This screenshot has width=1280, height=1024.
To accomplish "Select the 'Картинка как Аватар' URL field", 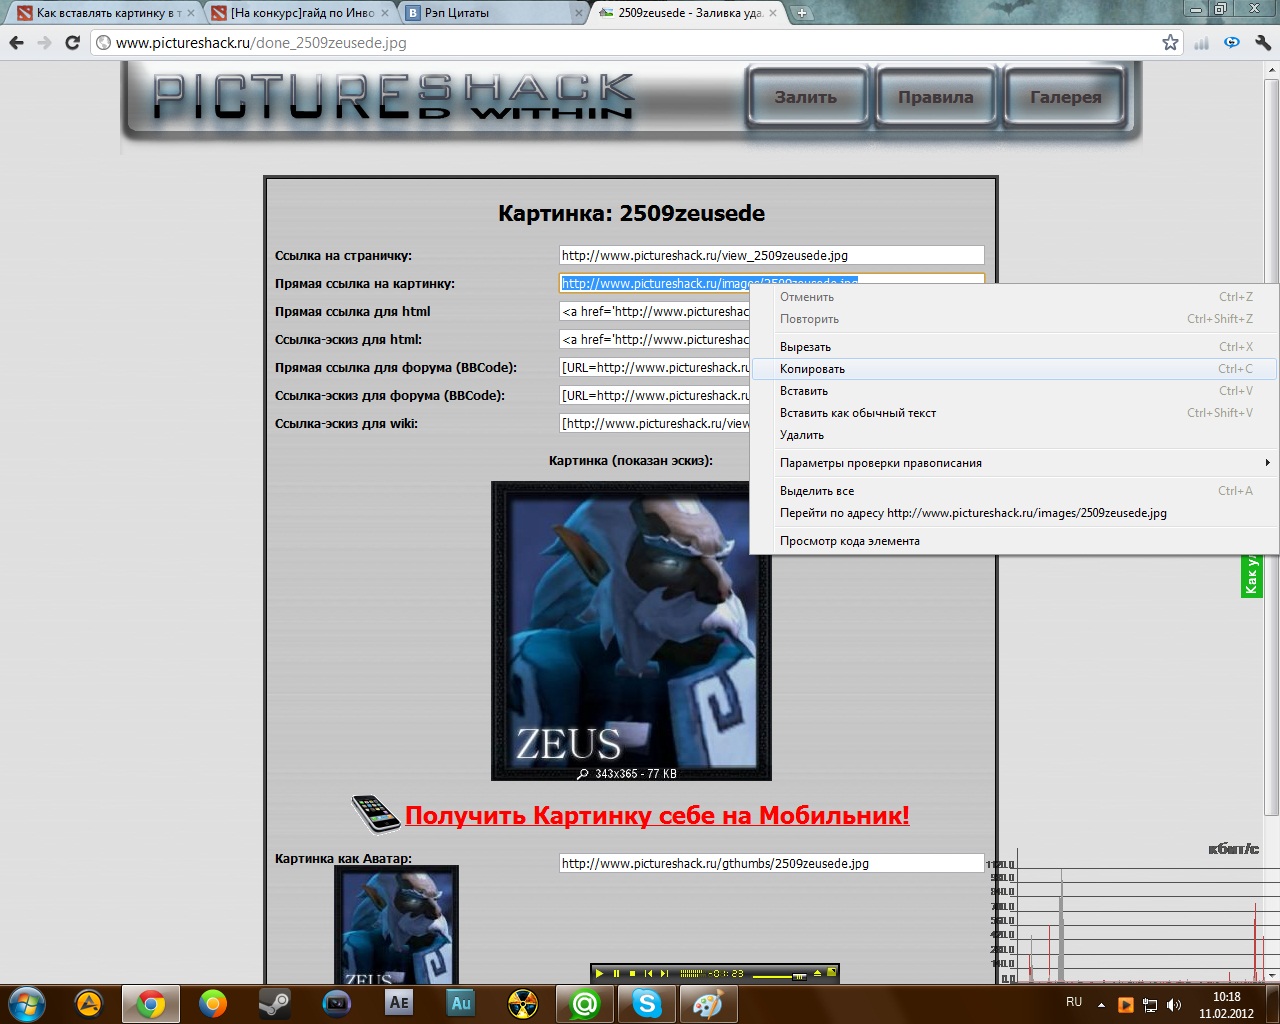I will click(771, 863).
